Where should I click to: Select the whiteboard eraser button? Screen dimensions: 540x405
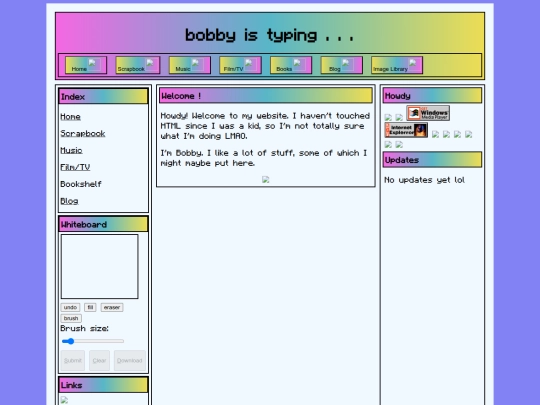(112, 307)
